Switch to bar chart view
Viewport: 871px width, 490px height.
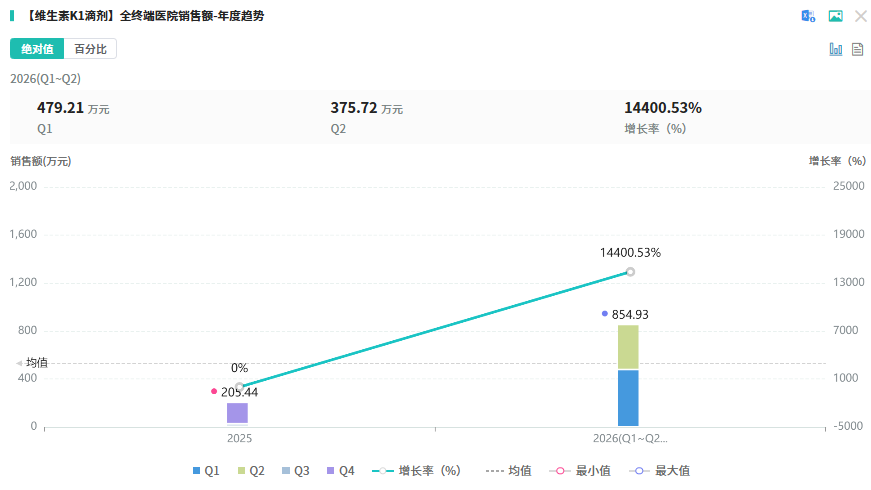[835, 49]
